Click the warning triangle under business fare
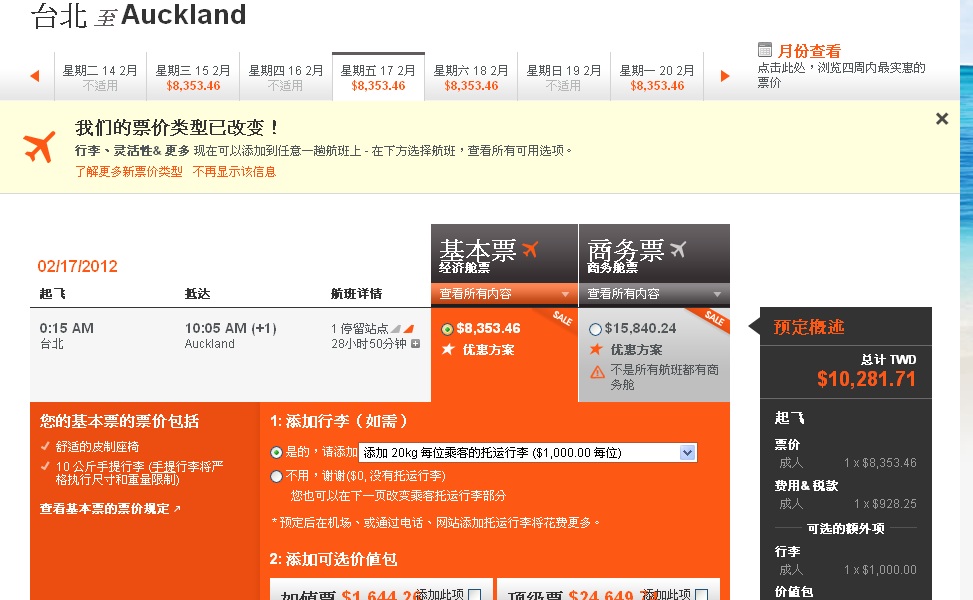The height and width of the screenshot is (600, 973). coord(597,371)
